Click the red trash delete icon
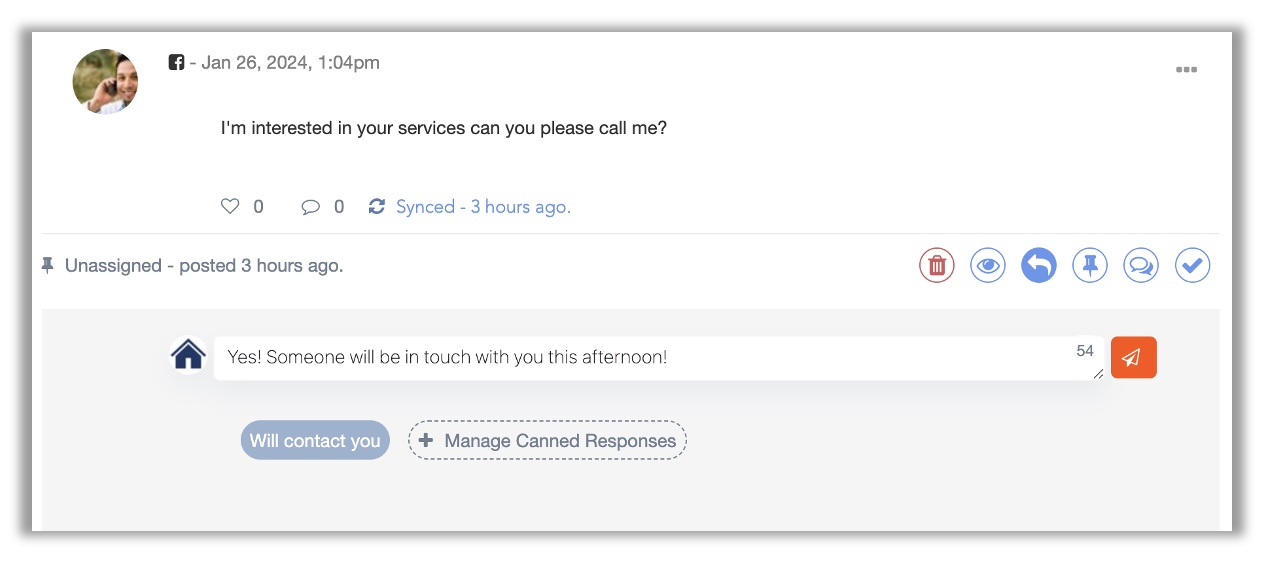Viewport: 1276px width, 564px height. [937, 266]
